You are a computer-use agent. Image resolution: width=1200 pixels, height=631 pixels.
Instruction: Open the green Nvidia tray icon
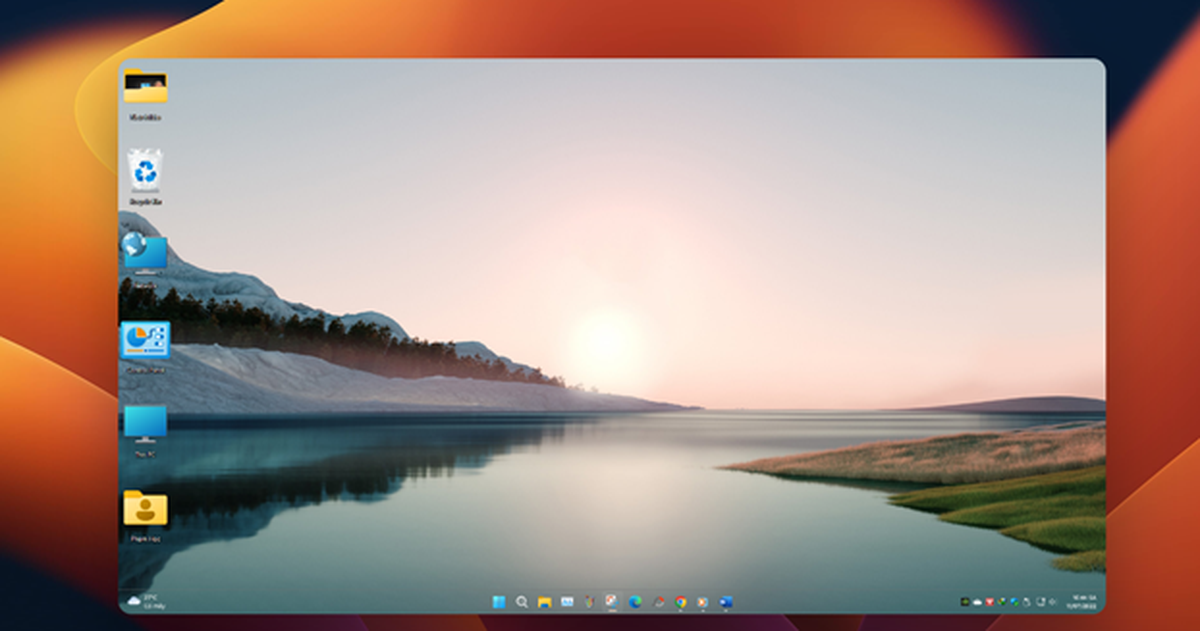(965, 602)
